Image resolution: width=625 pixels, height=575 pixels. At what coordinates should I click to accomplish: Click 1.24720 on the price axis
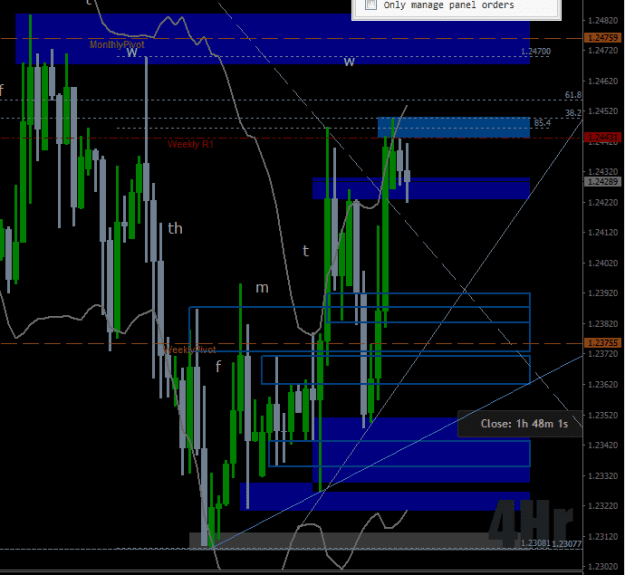coord(603,51)
